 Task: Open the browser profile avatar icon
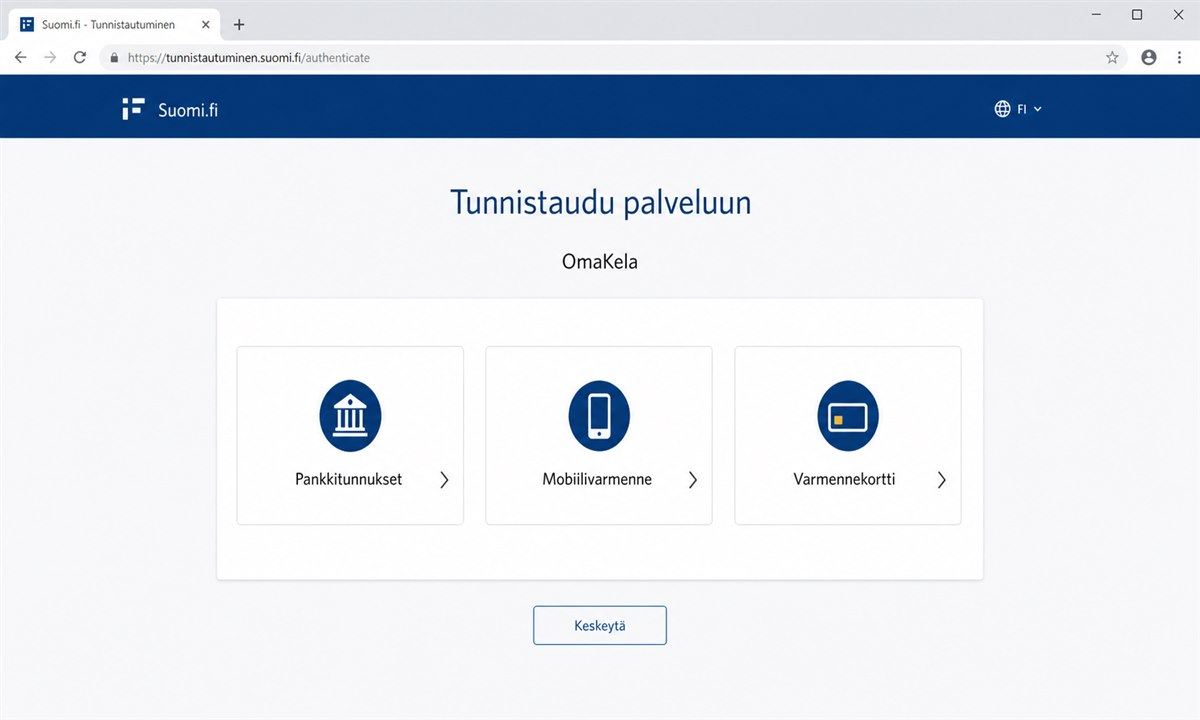1149,58
